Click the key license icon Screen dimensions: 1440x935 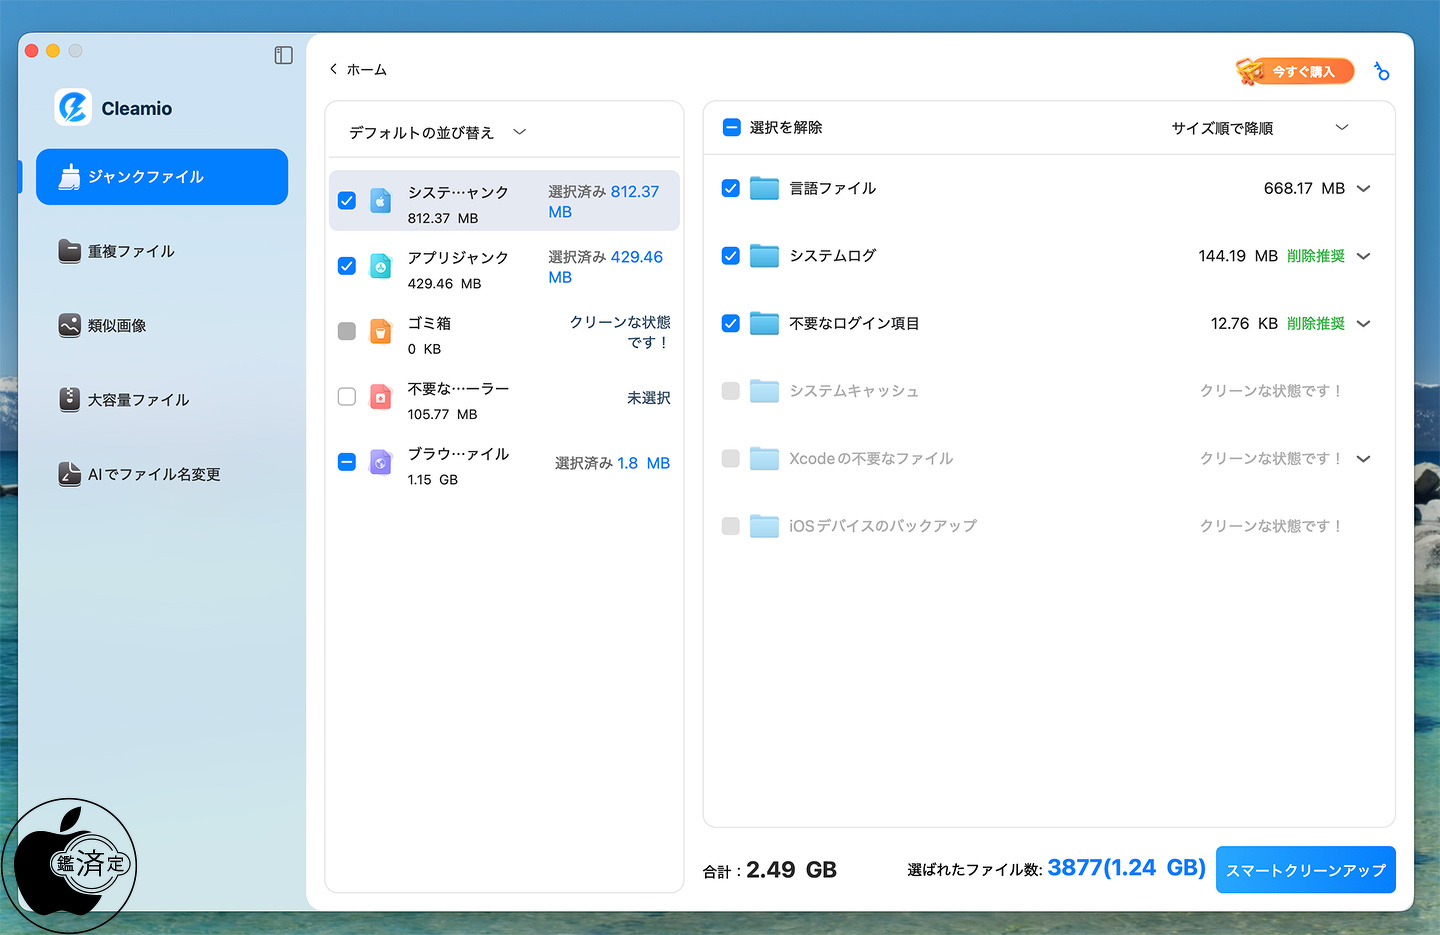(x=1381, y=71)
